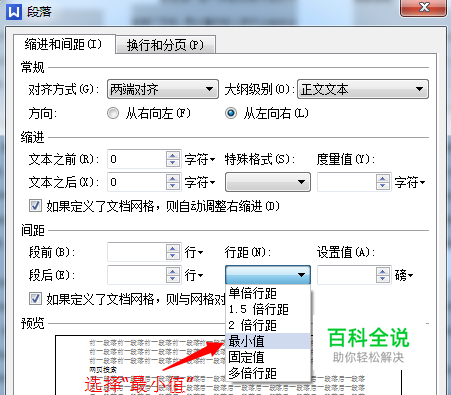Select the 从右向左 radio button
The height and width of the screenshot is (395, 451).
[113, 113]
